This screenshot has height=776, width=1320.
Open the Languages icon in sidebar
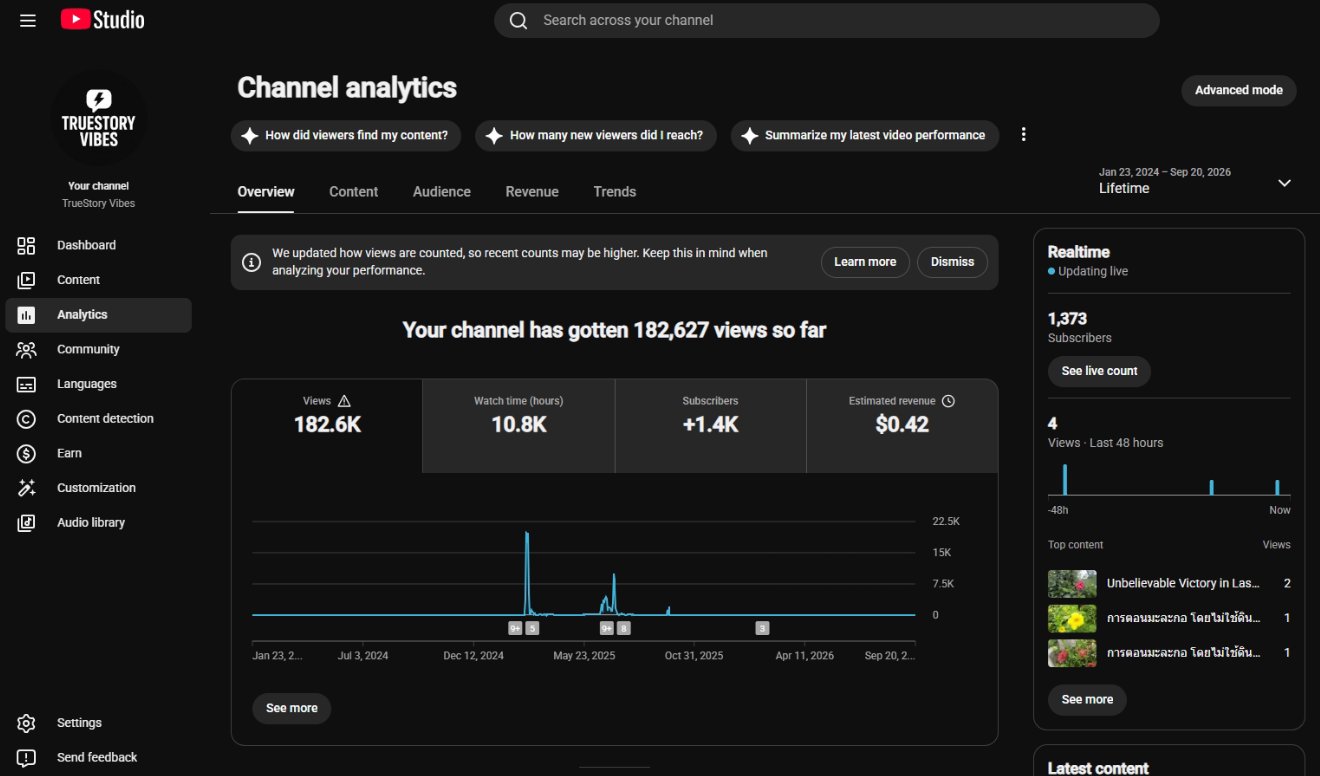26,384
